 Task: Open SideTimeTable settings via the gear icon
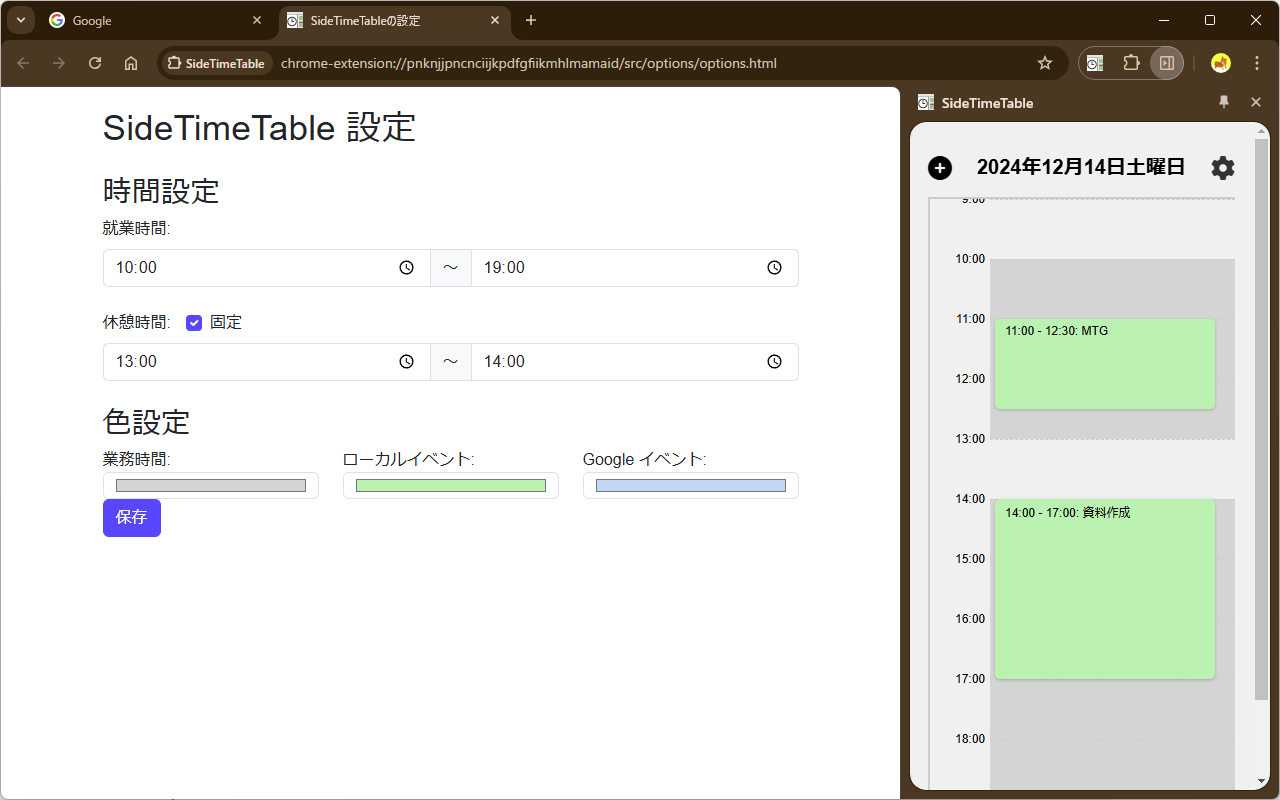pos(1222,167)
